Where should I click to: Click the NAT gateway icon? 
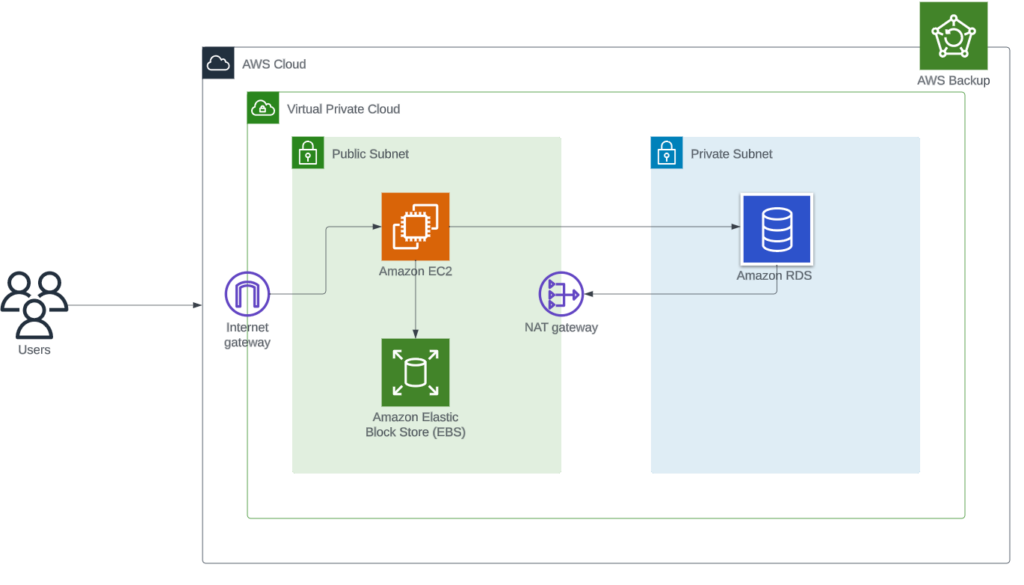pos(561,294)
